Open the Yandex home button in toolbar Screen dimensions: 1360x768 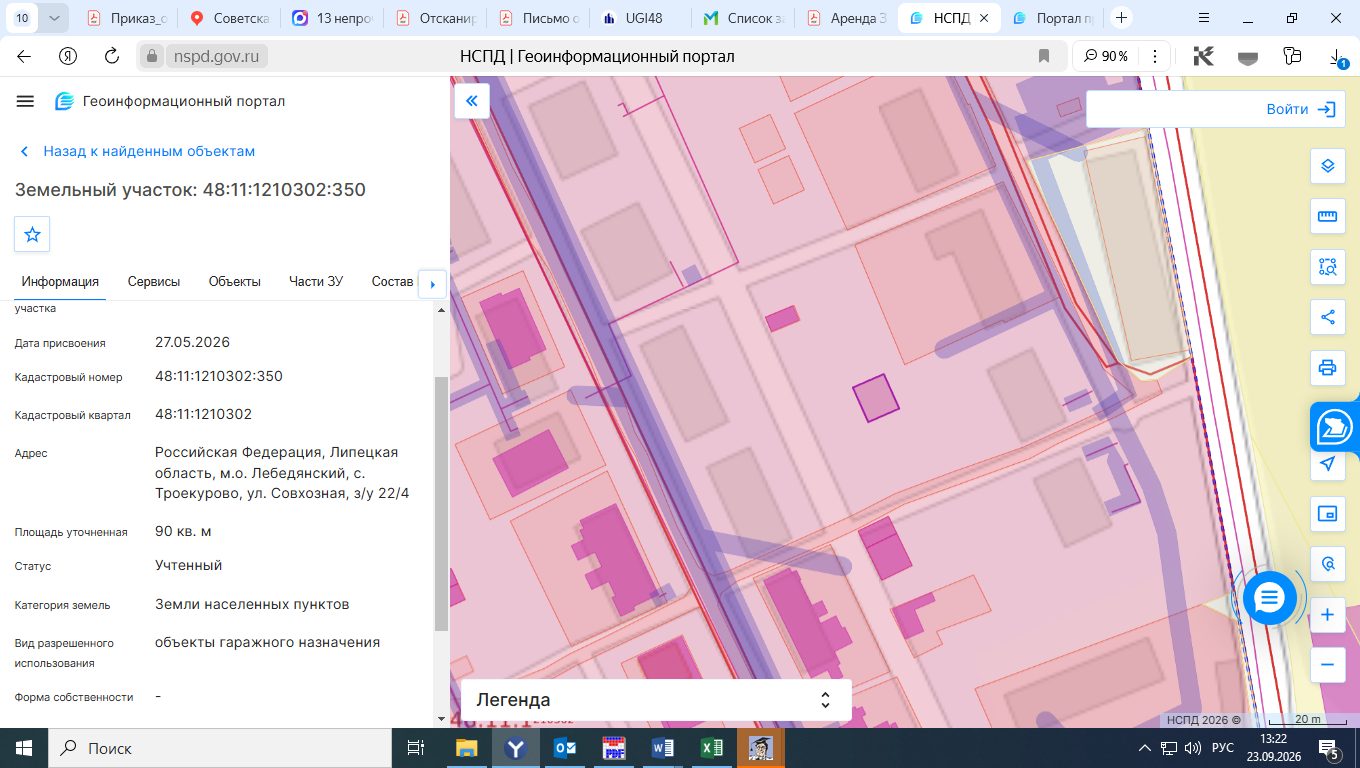(x=68, y=56)
